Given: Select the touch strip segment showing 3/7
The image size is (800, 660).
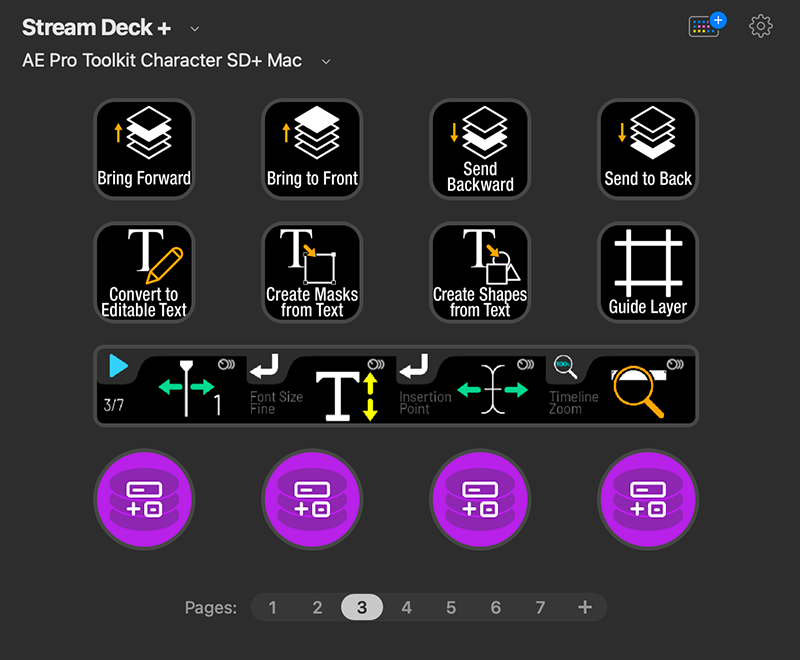Looking at the screenshot, I should [172, 386].
